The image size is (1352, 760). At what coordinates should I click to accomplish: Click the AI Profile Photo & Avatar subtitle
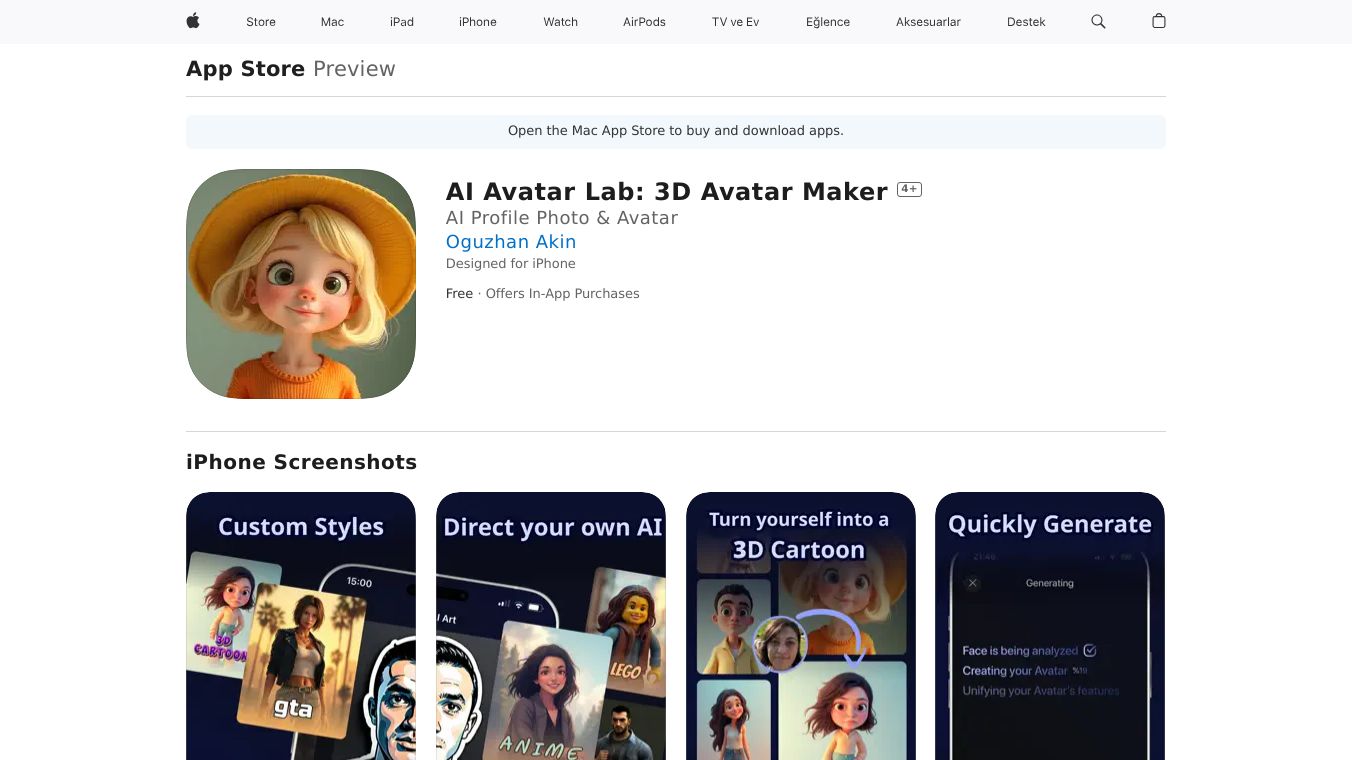point(562,218)
